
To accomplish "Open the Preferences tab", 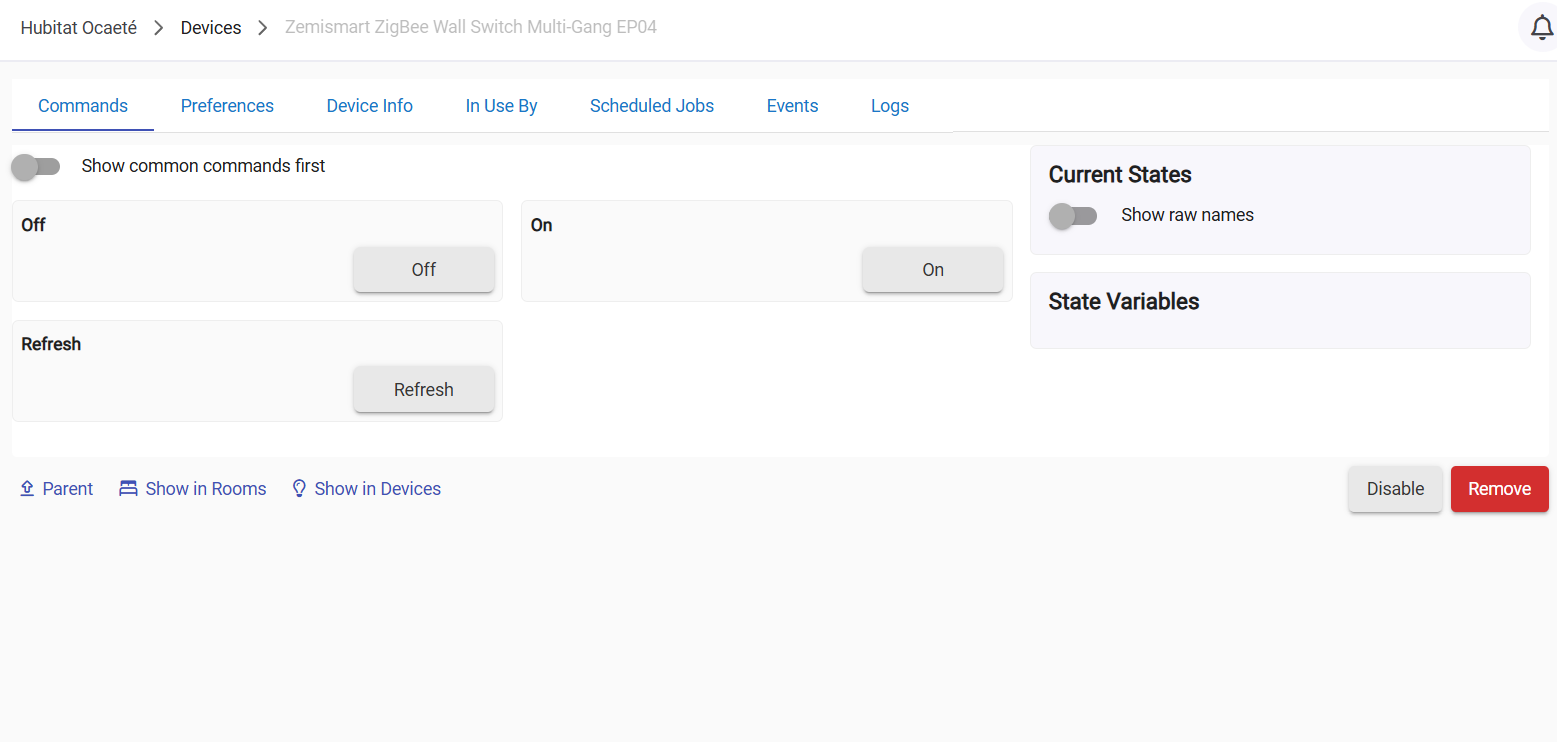I will tap(227, 106).
